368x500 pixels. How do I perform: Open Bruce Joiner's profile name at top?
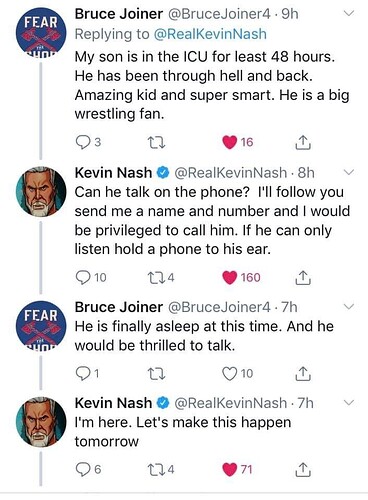pos(119,14)
